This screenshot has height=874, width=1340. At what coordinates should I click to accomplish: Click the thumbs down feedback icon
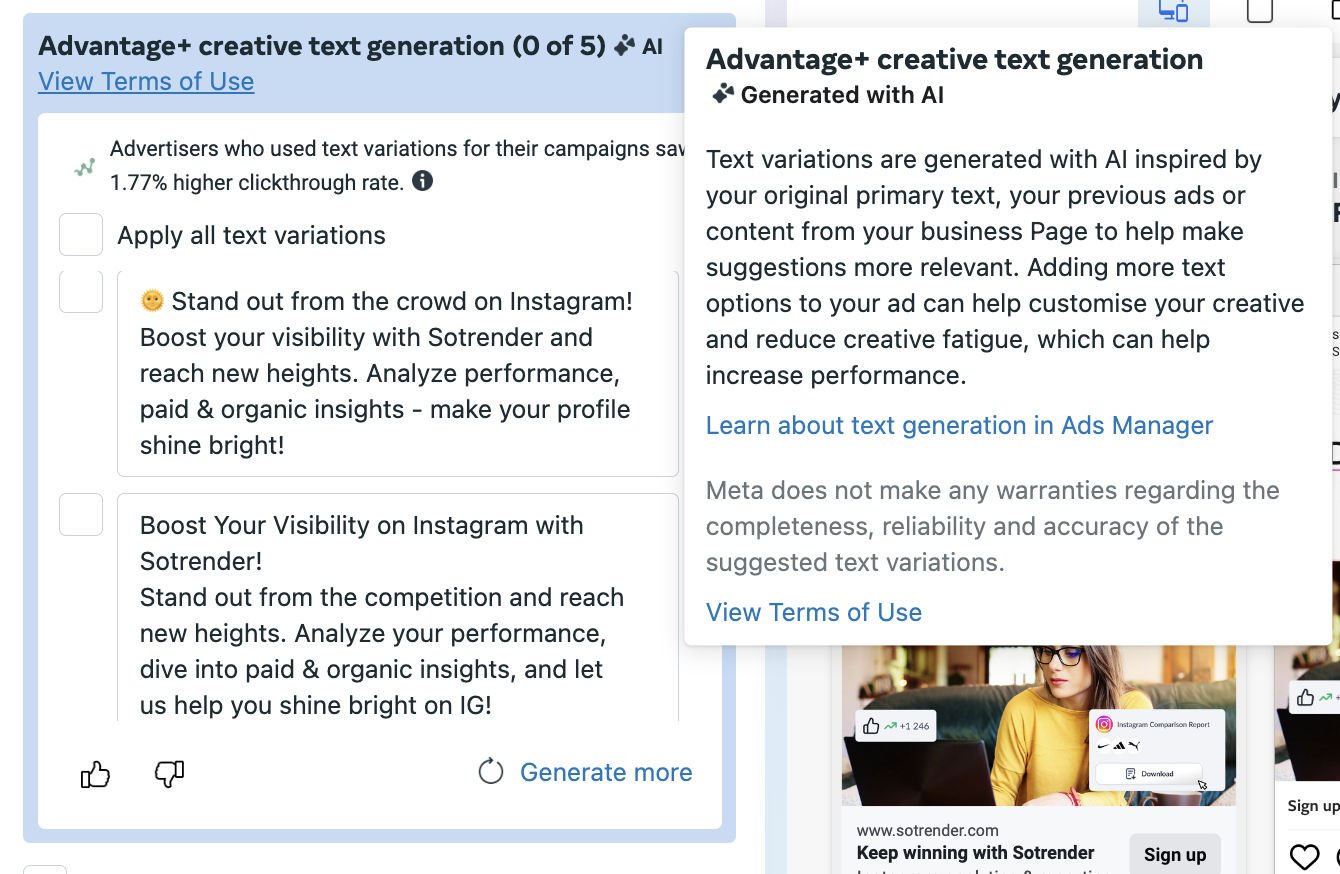[x=169, y=773]
